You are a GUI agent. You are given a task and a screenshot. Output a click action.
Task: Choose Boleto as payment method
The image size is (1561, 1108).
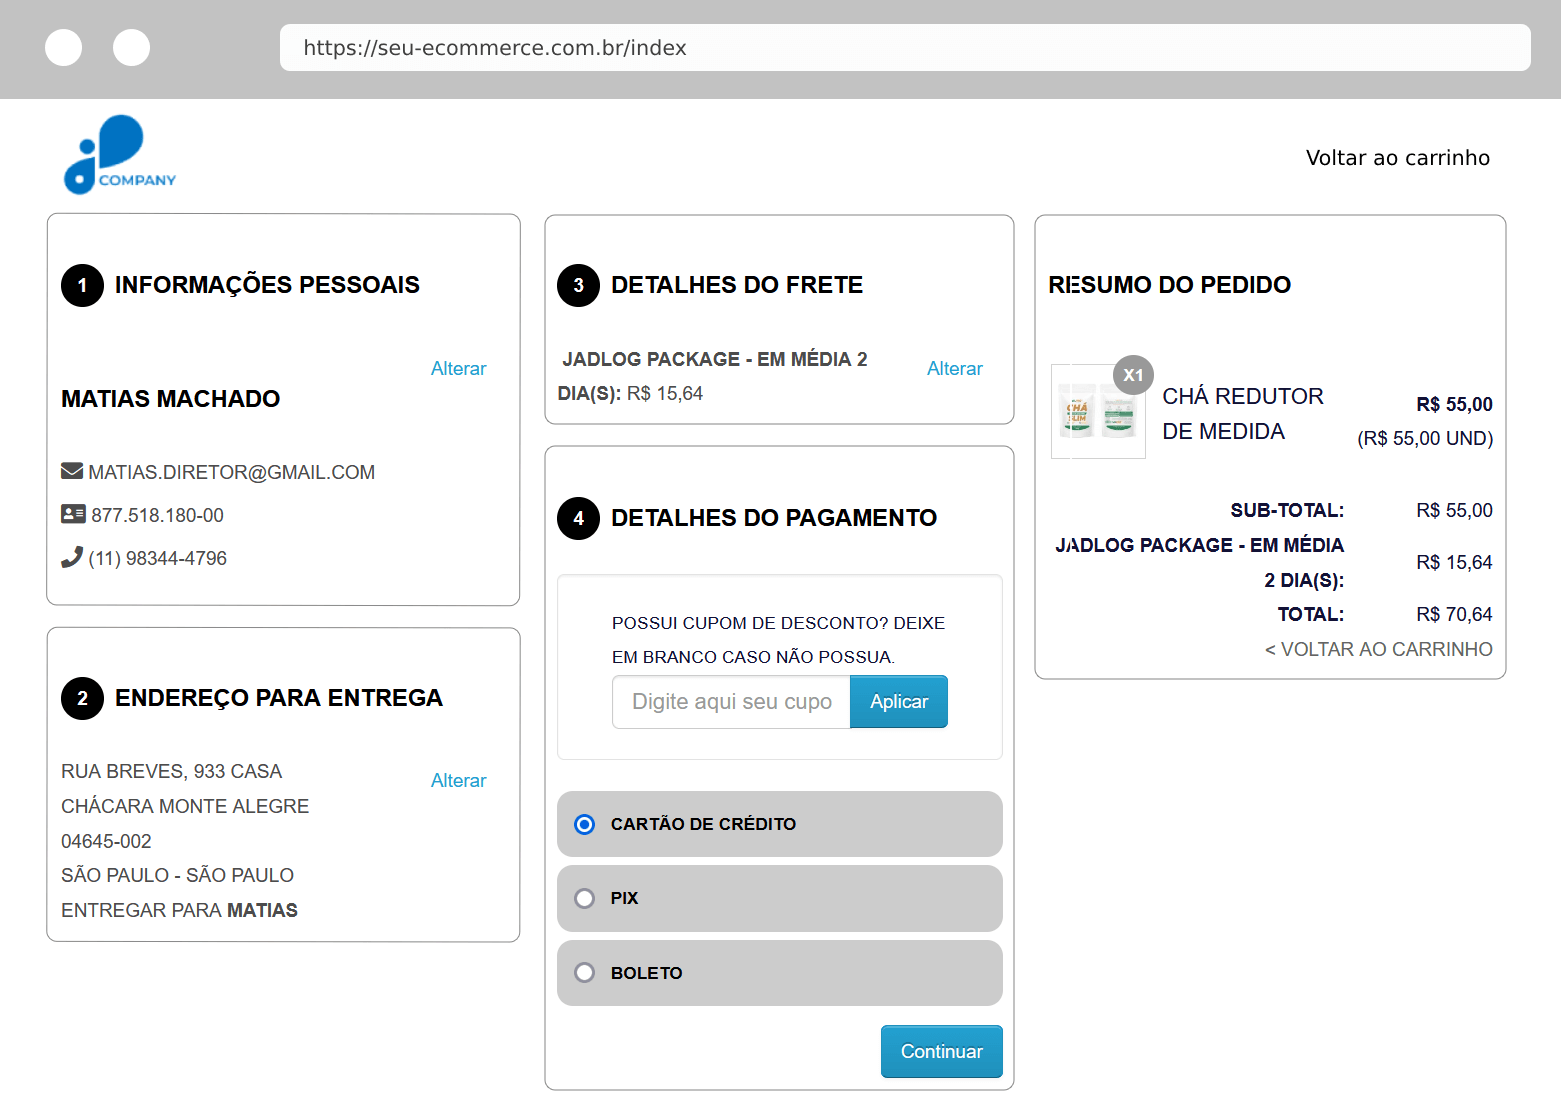(x=585, y=973)
